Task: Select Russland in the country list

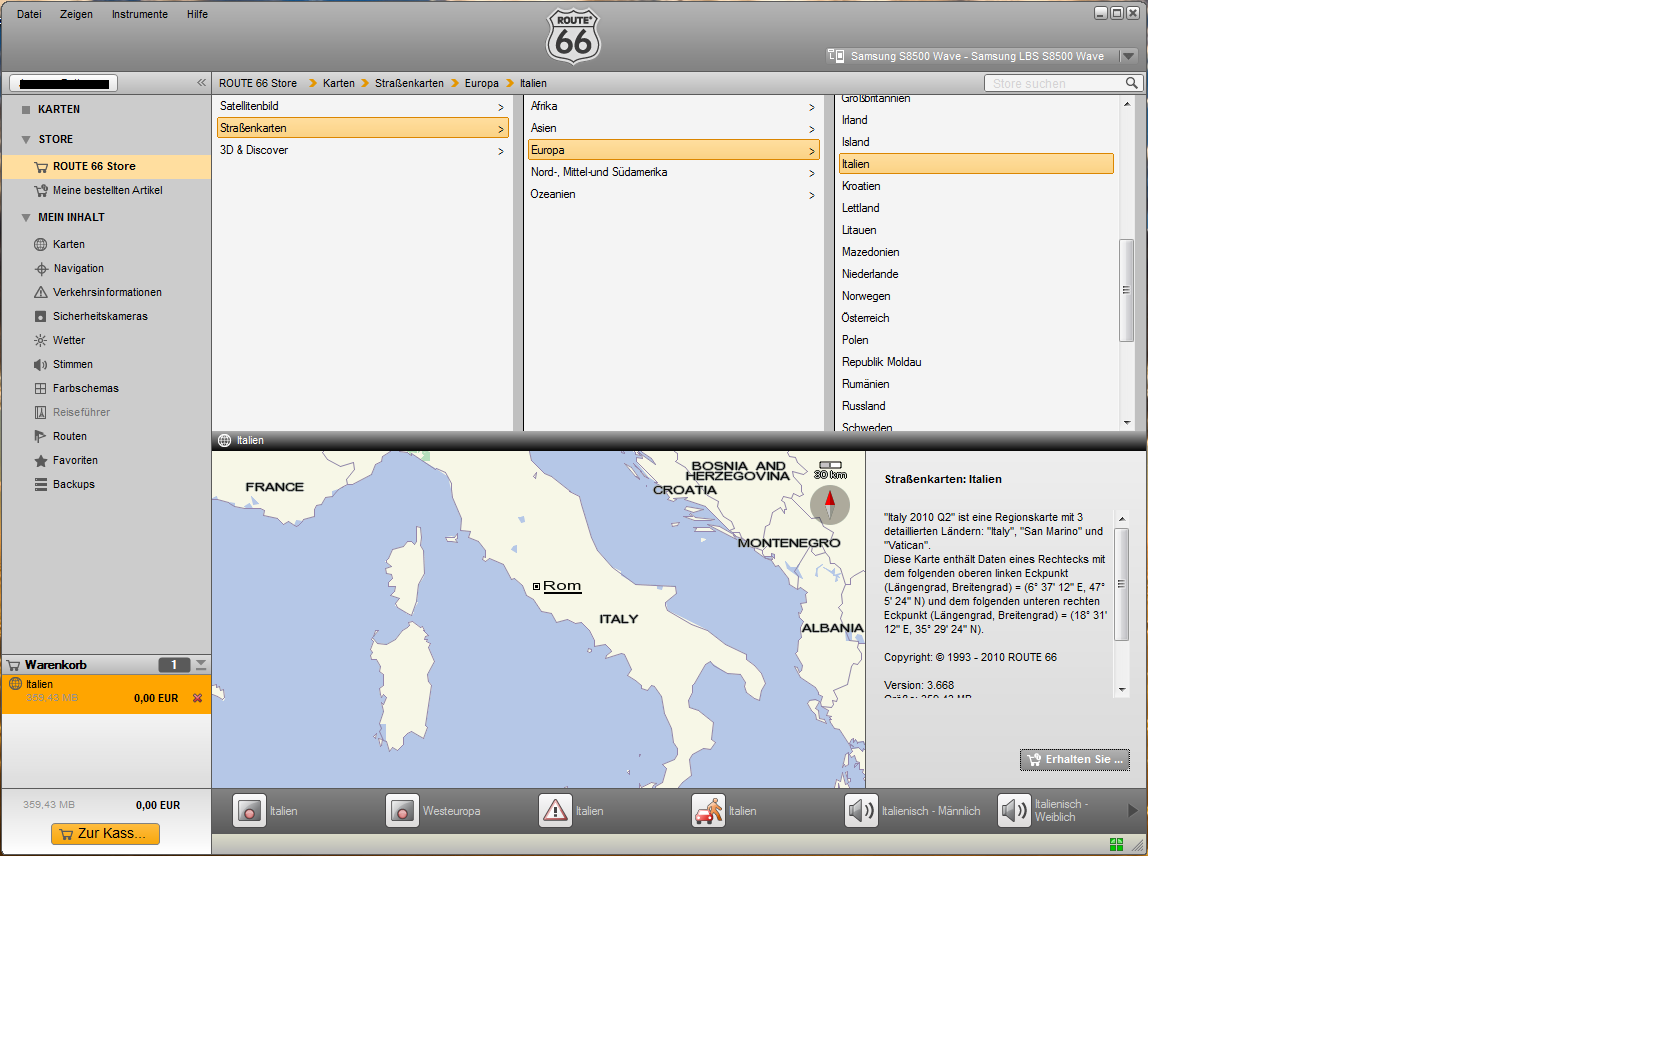Action: click(x=976, y=406)
